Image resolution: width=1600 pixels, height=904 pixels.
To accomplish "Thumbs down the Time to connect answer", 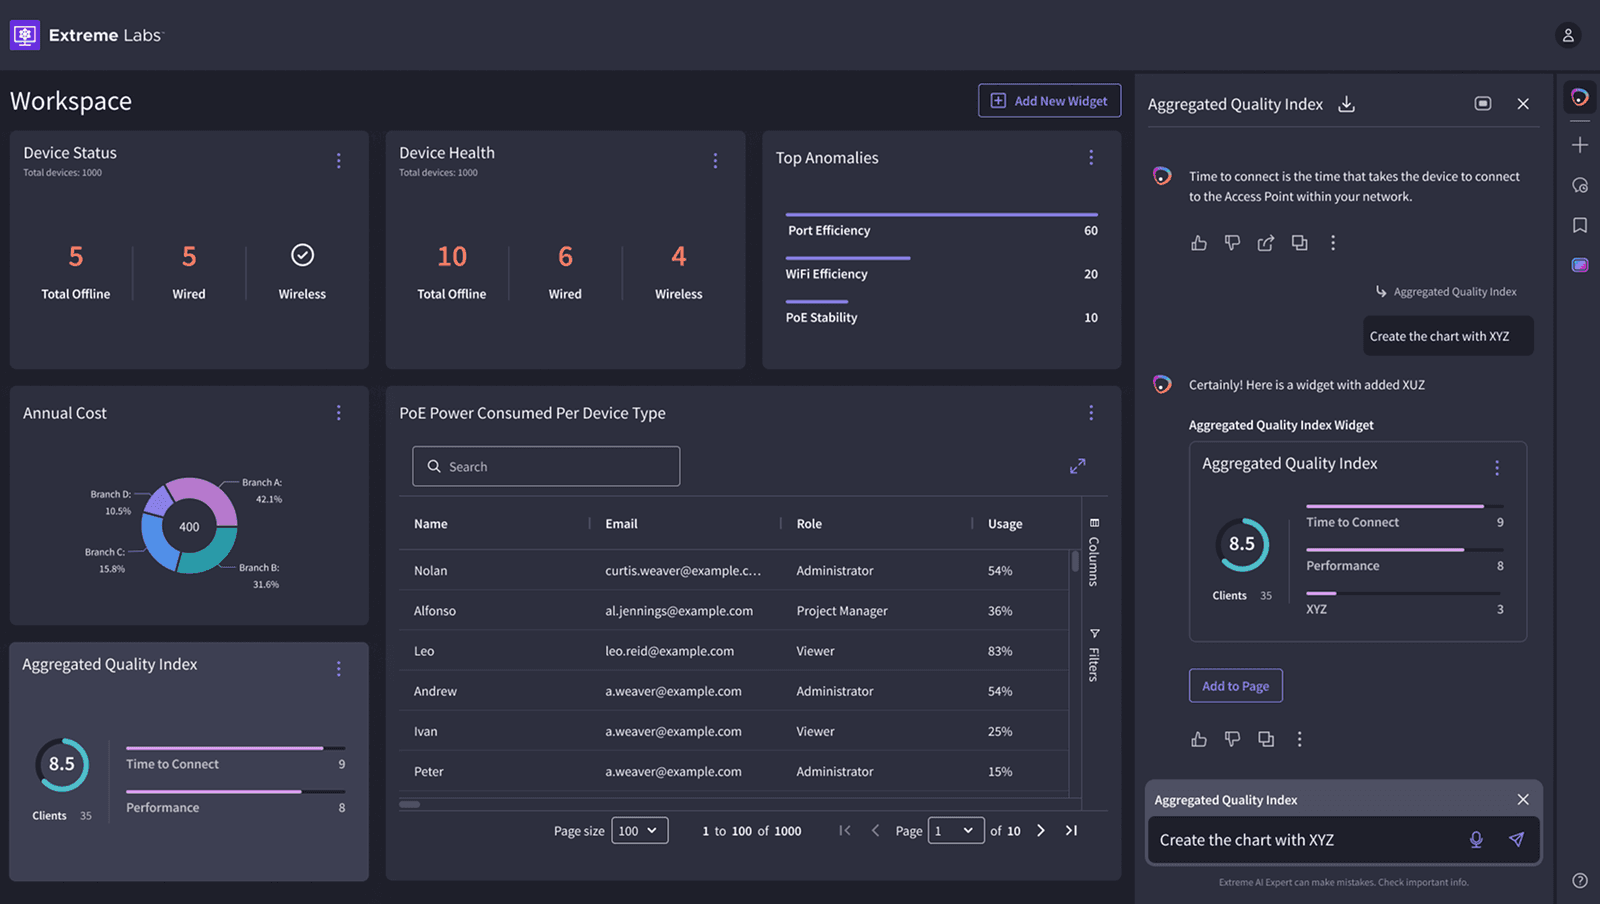I will (x=1232, y=243).
